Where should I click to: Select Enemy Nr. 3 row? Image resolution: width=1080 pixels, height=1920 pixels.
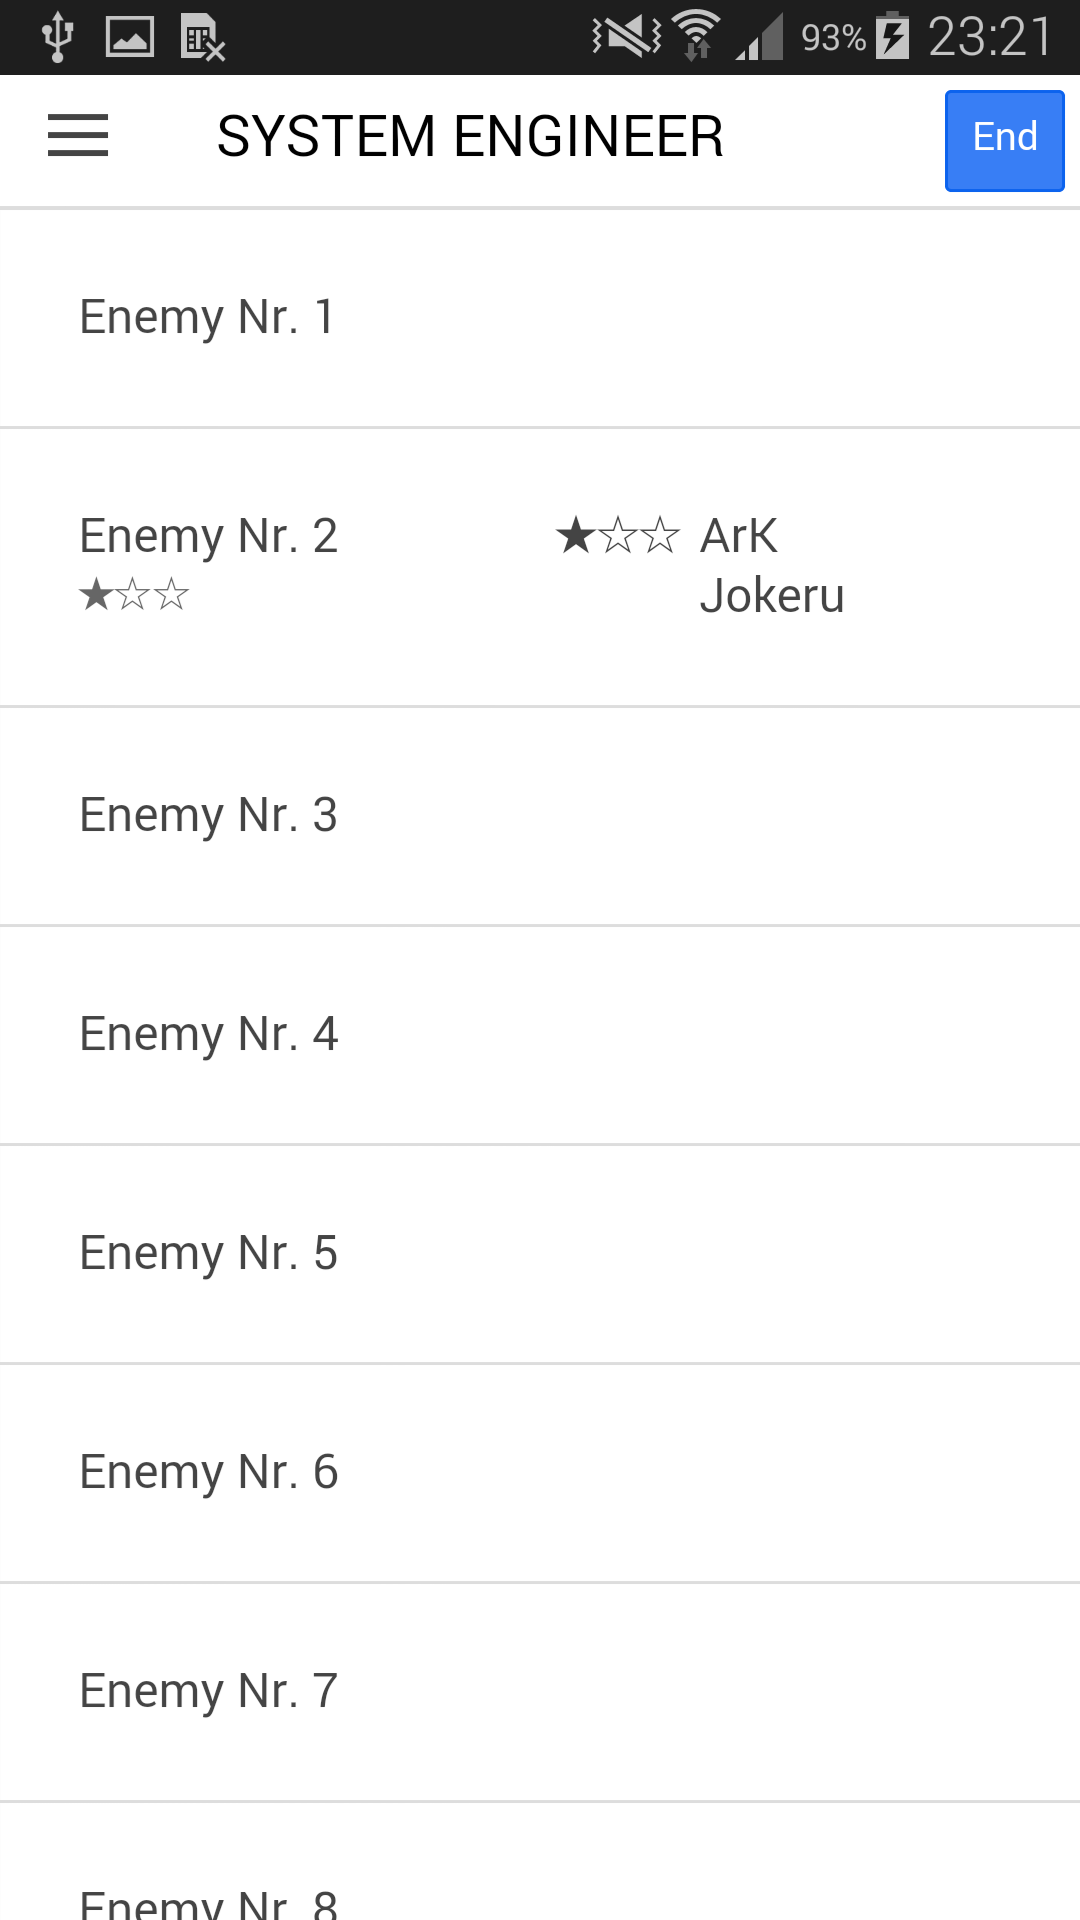[x=540, y=817]
